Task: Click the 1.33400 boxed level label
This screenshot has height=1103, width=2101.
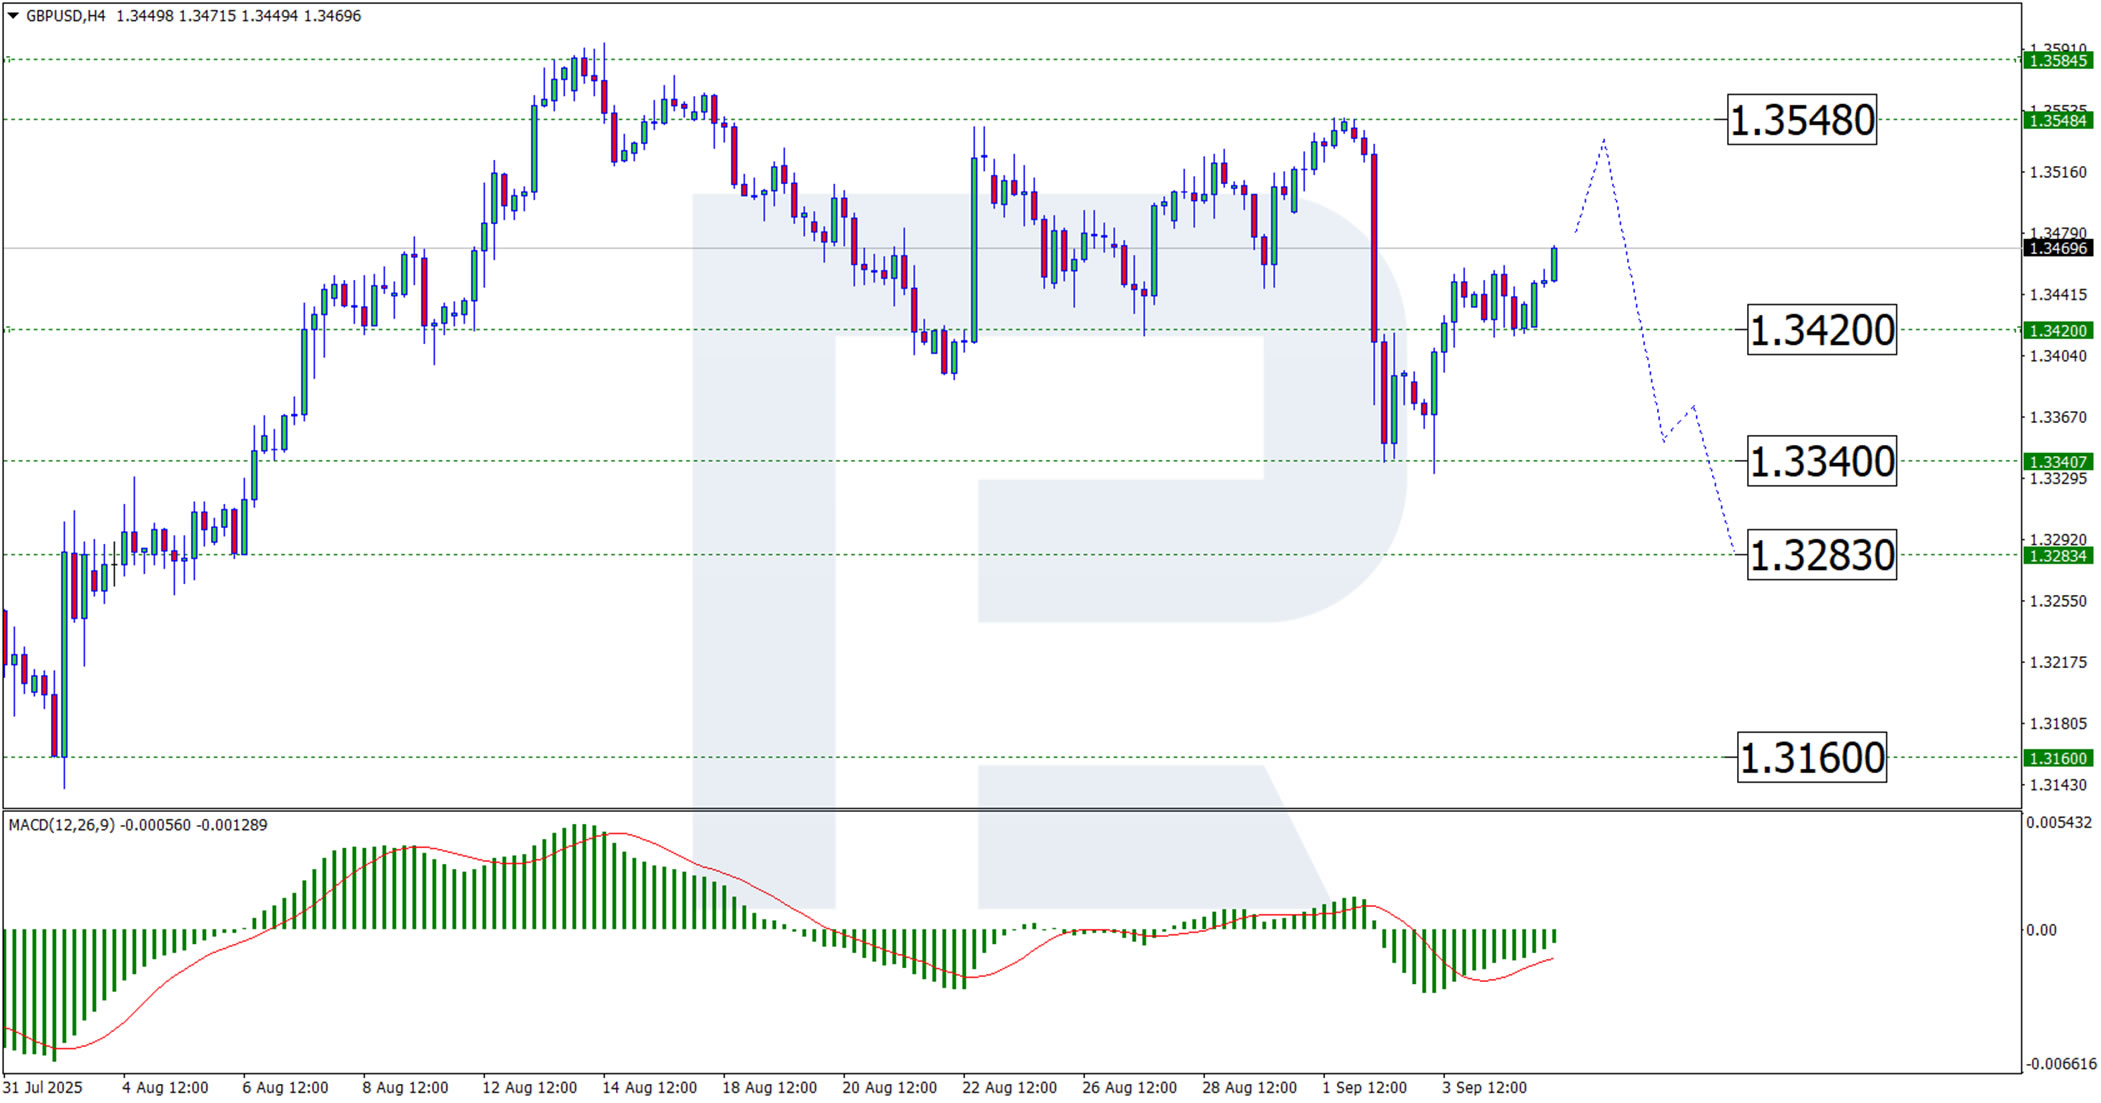Action: coord(1821,462)
